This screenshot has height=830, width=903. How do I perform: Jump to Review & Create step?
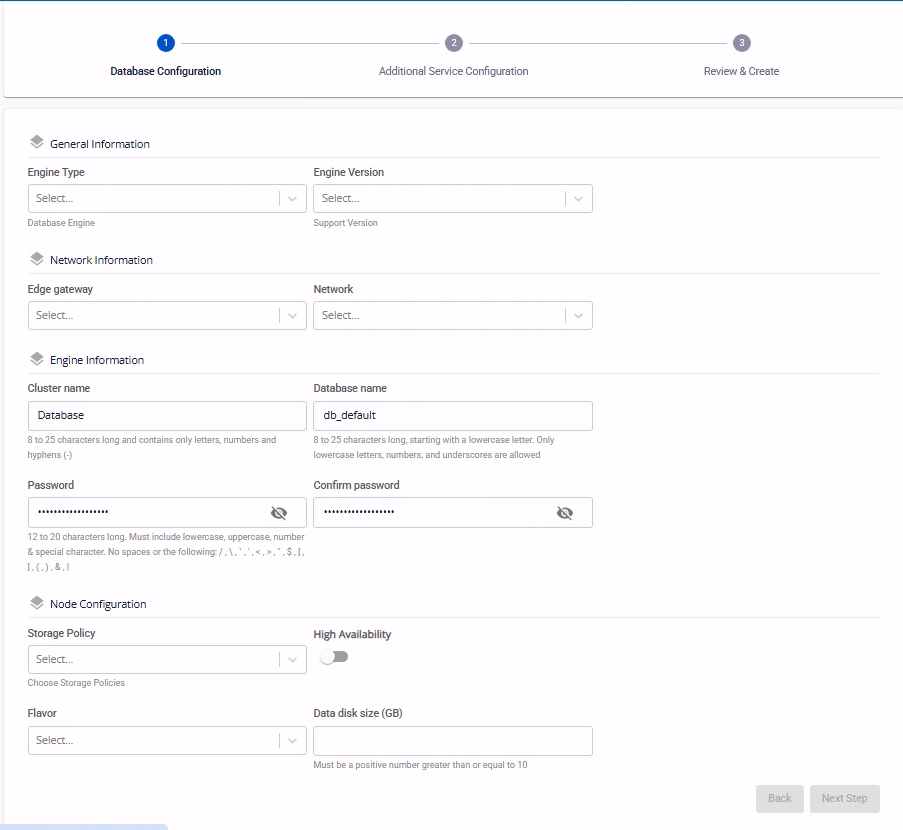741,71
